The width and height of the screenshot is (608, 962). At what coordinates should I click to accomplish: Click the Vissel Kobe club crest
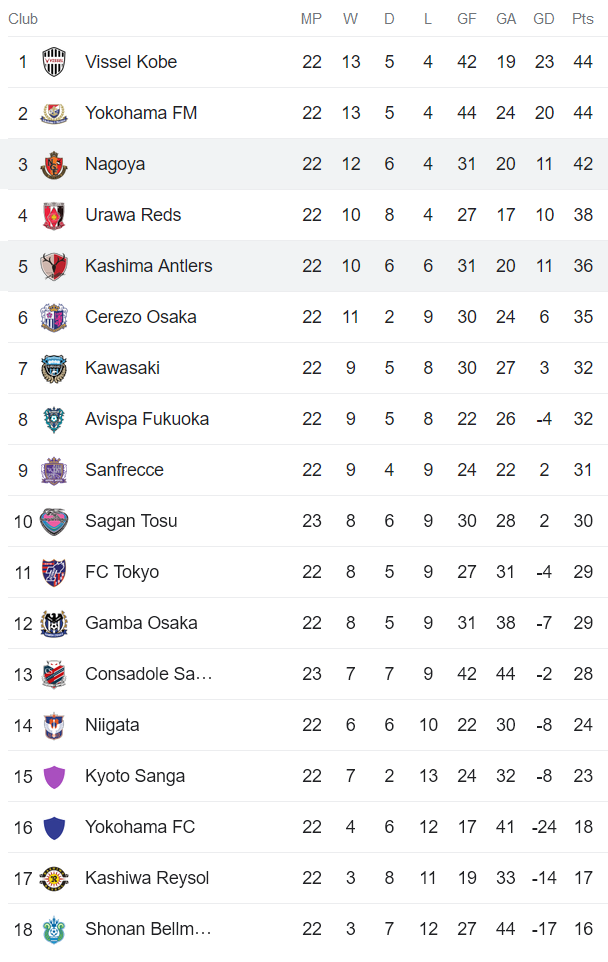[52, 62]
